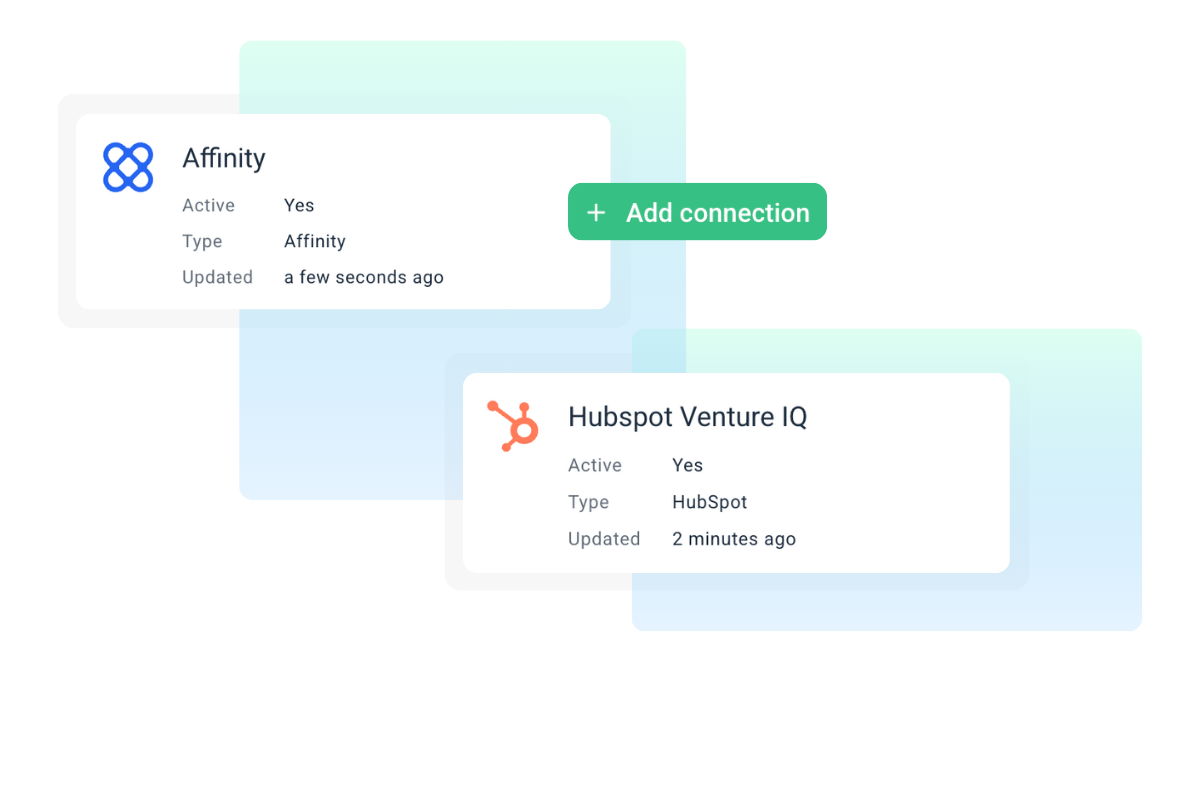The width and height of the screenshot is (1200, 800).
Task: Click the Type label in Affinity card
Action: click(202, 241)
